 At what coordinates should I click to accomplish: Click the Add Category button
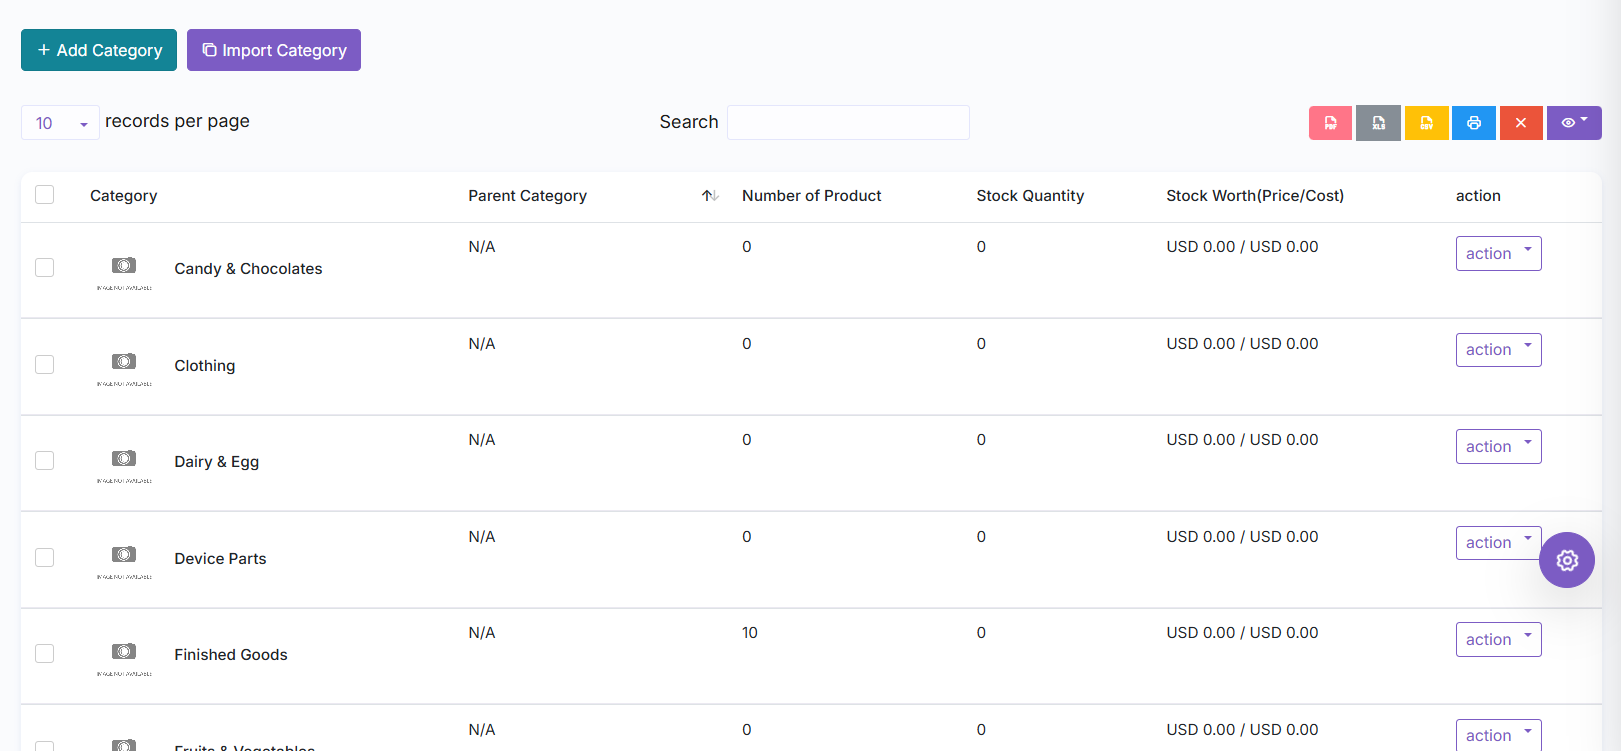point(99,50)
